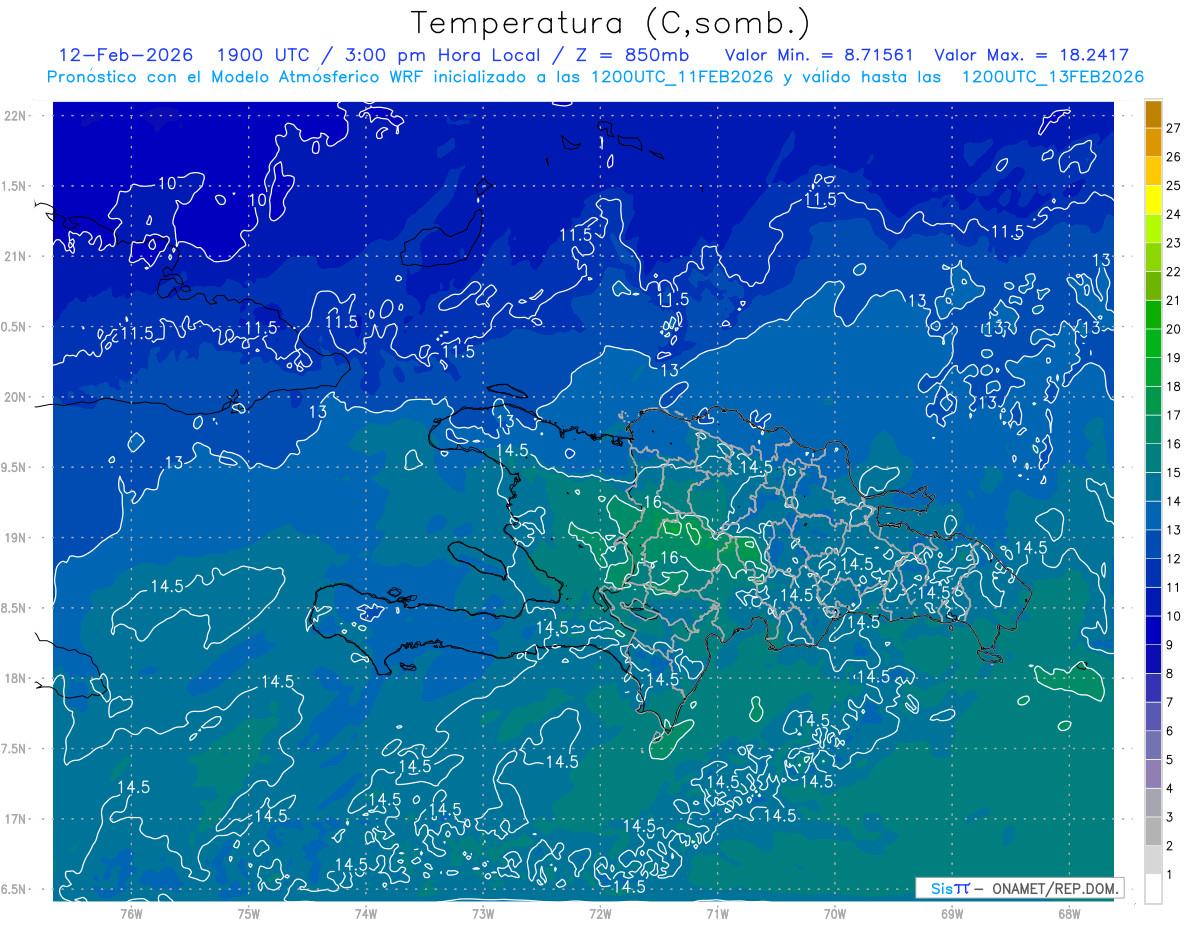Click the bright yellow swatch between 24 and 25
Image resolution: width=1200 pixels, height=927 pixels.
click(1153, 200)
